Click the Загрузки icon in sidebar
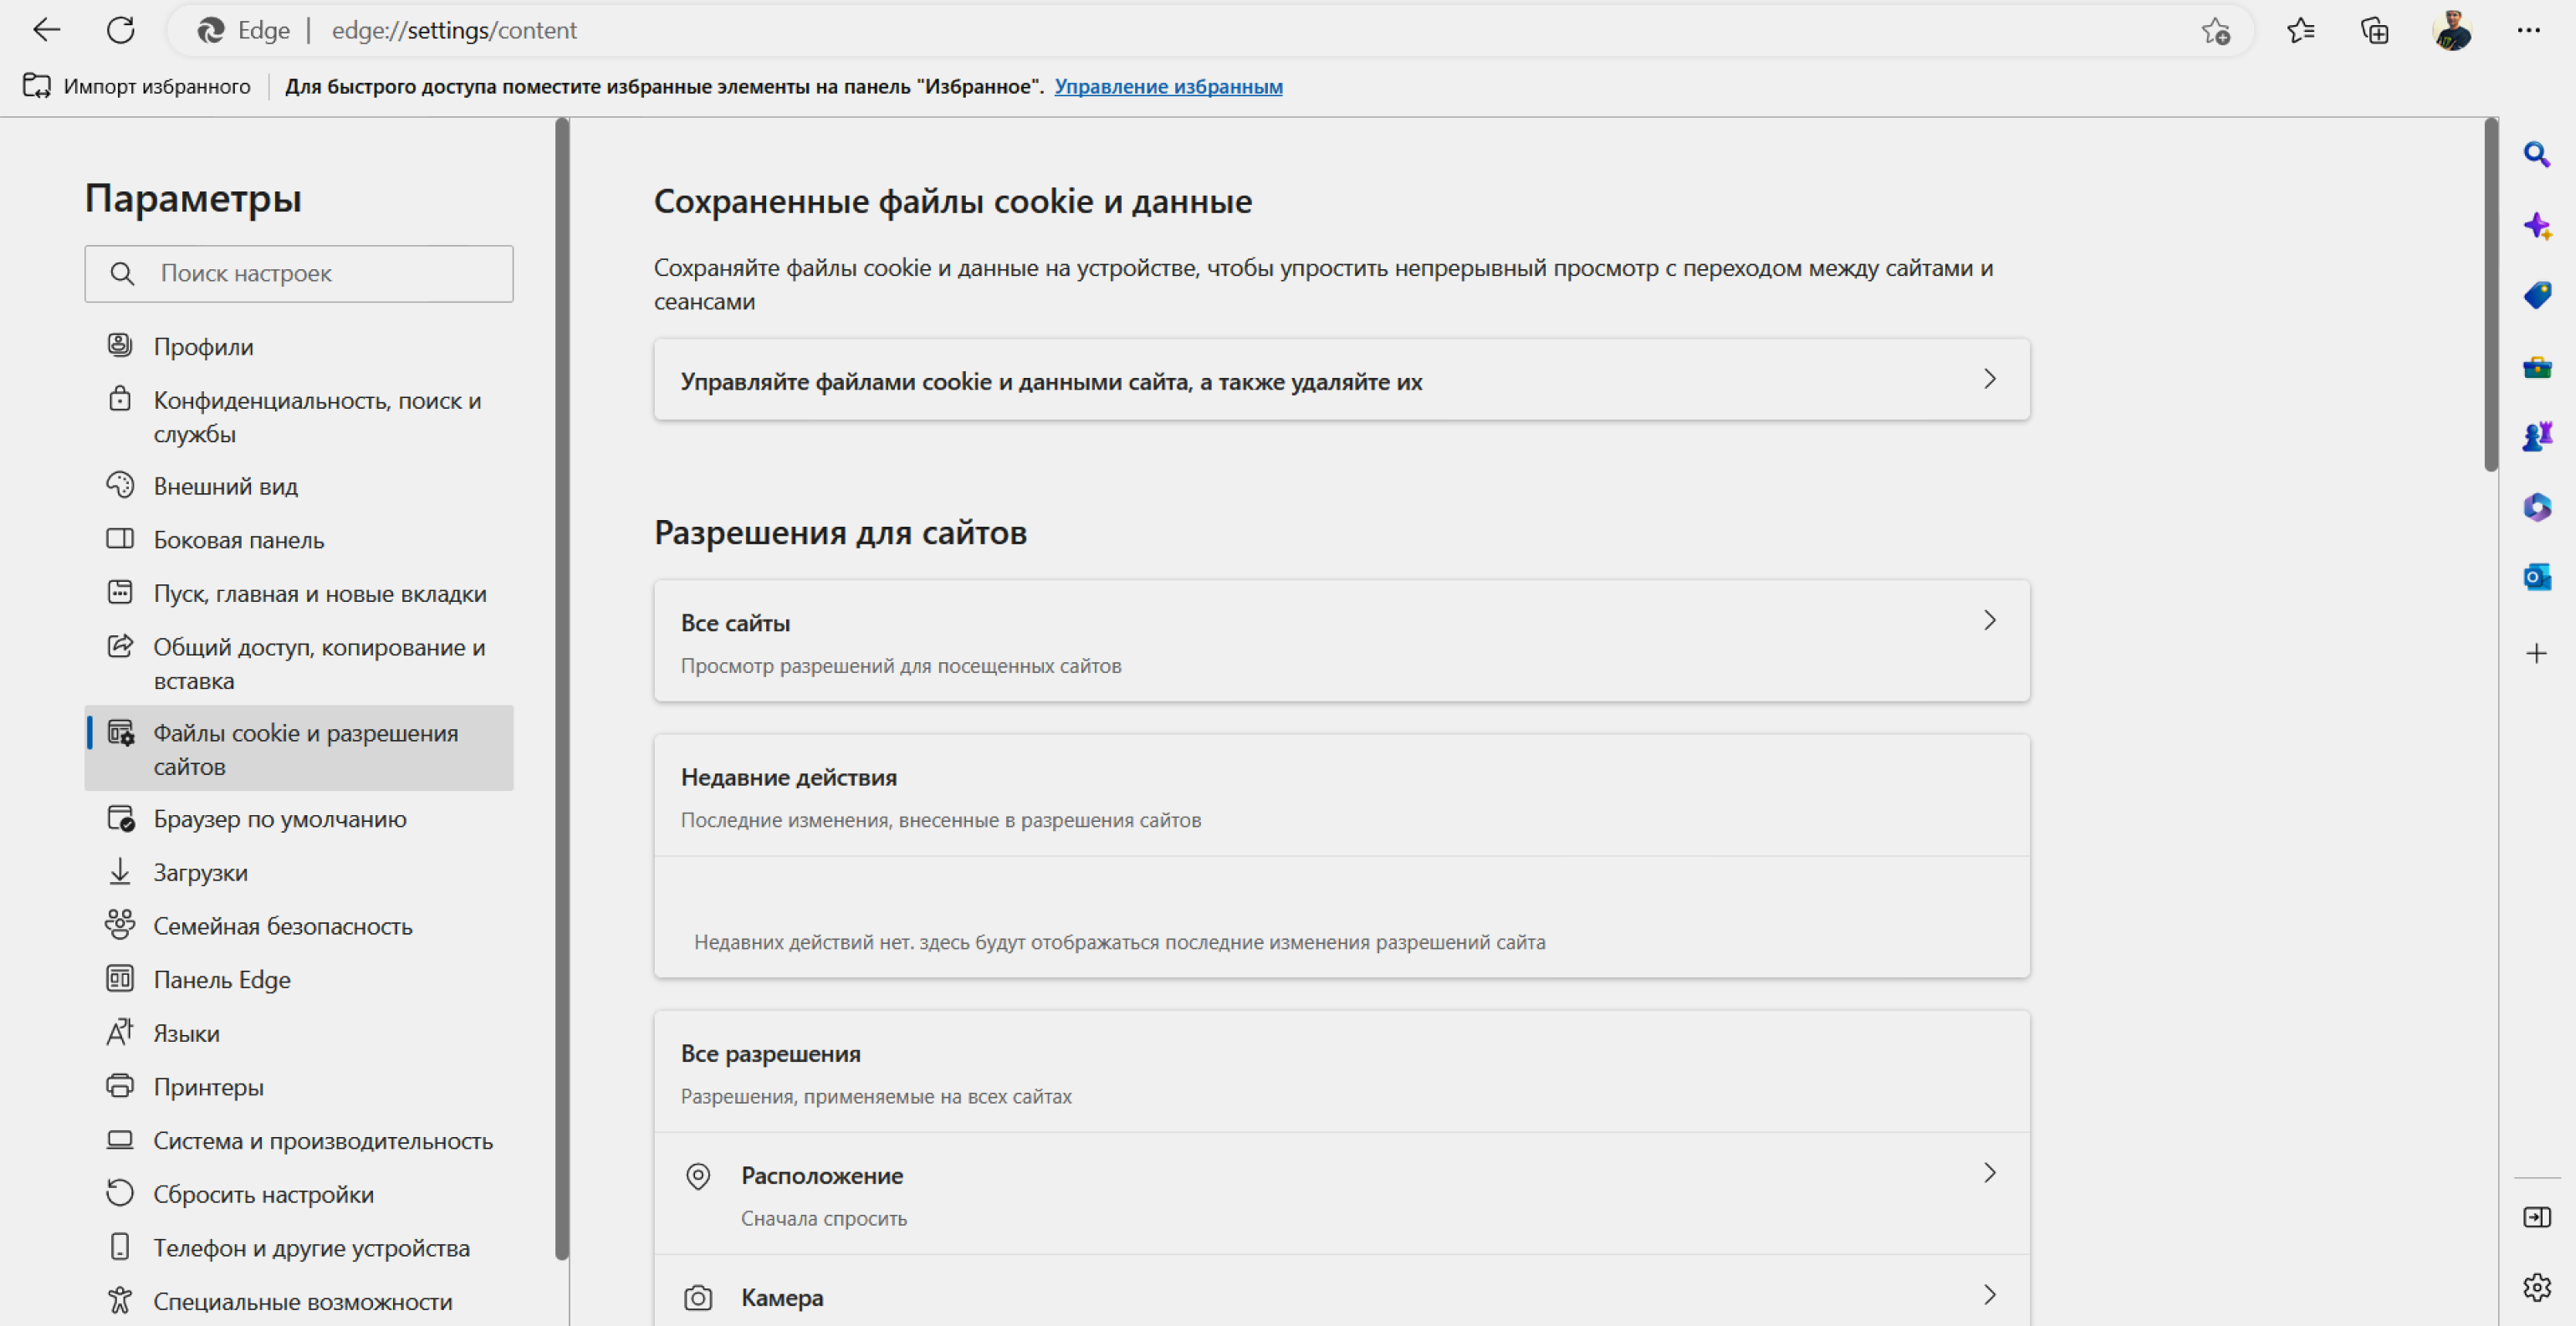Image resolution: width=2576 pixels, height=1326 pixels. (120, 871)
